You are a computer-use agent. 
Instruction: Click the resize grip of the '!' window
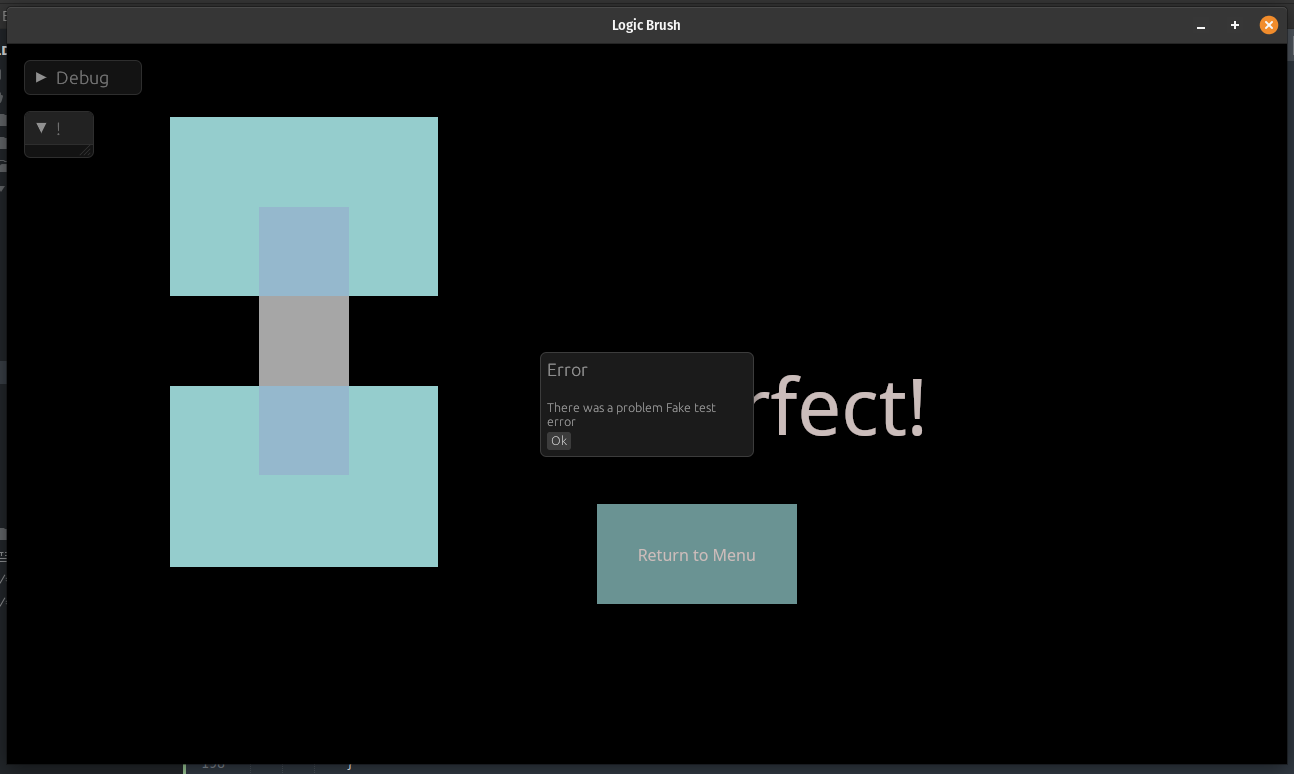pyautogui.click(x=86, y=151)
